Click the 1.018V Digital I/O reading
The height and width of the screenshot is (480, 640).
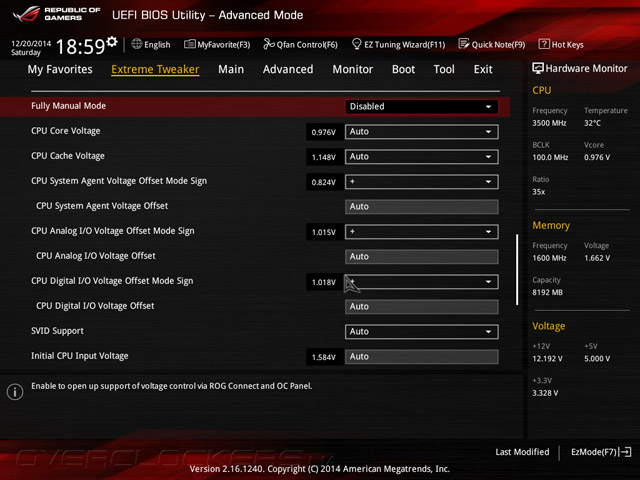point(324,282)
